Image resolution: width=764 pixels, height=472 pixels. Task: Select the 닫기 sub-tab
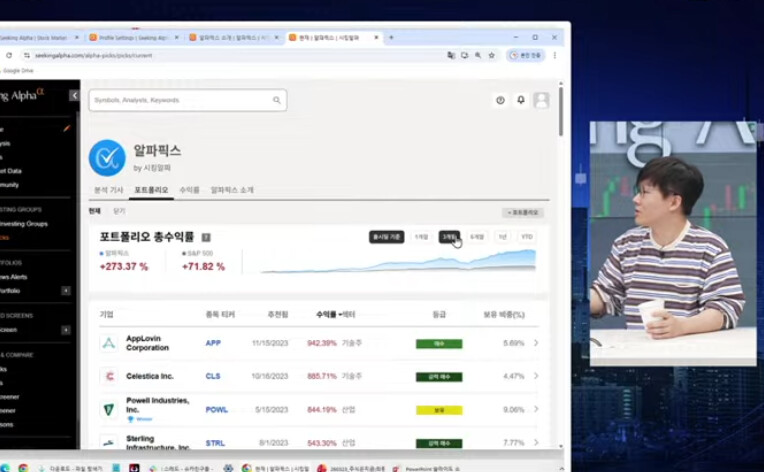119,211
